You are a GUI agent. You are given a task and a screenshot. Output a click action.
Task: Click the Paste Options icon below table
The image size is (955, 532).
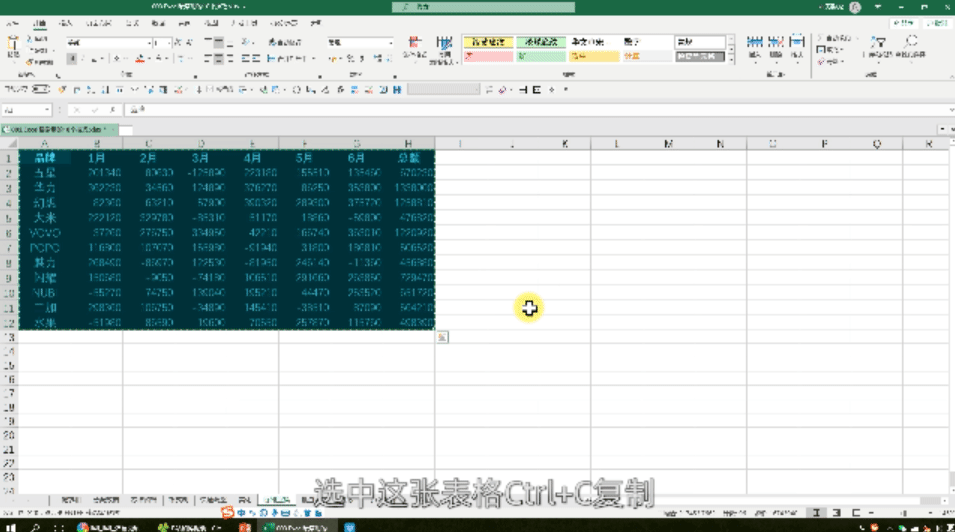coord(443,337)
